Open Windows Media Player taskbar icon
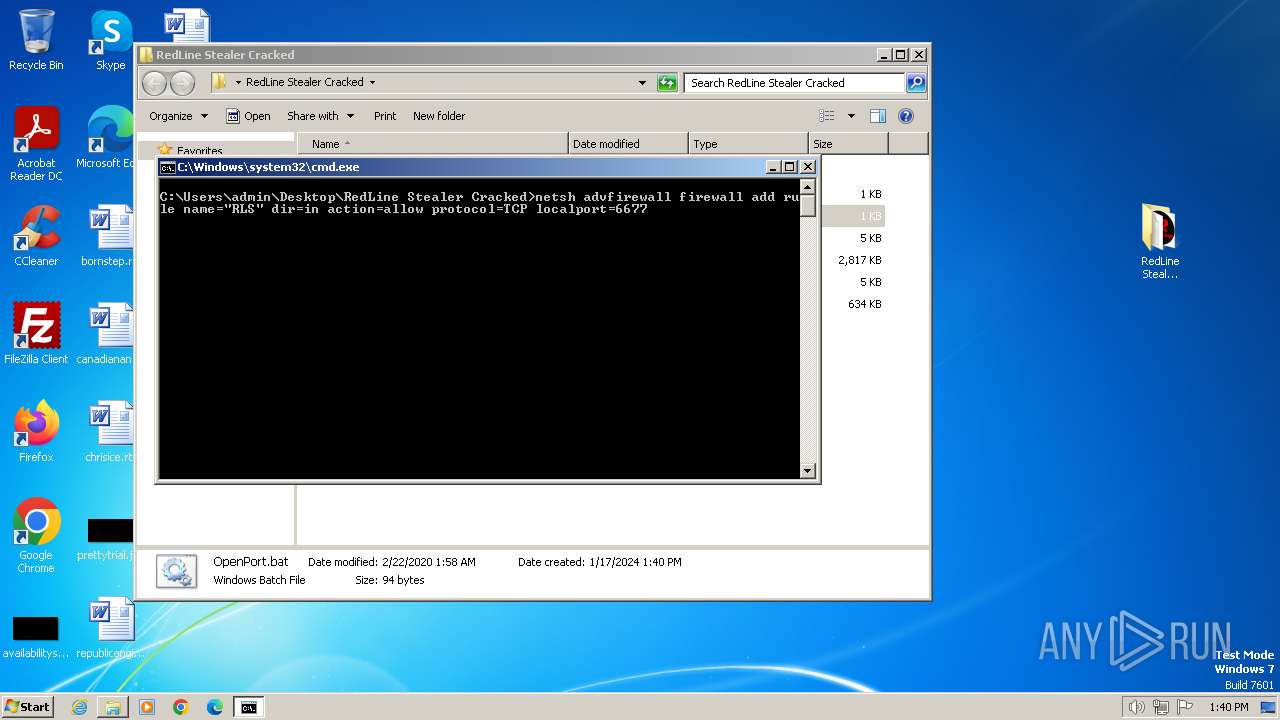This screenshot has width=1280, height=720. [x=147, y=707]
